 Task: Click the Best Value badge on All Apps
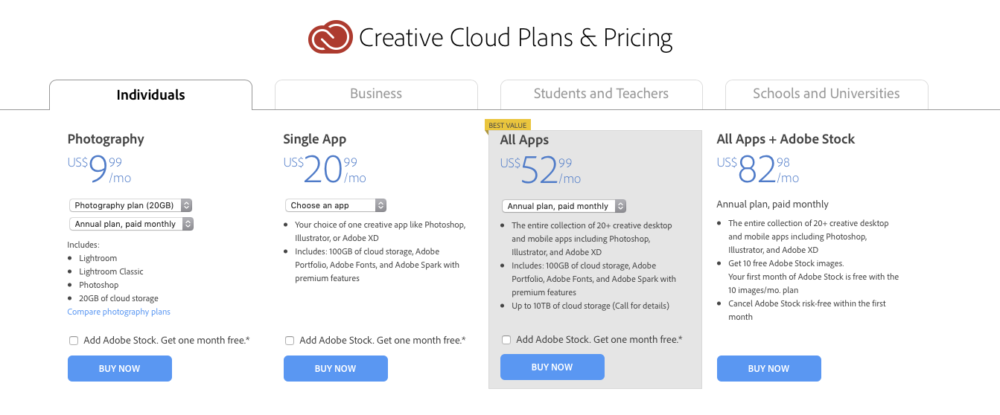(x=508, y=125)
